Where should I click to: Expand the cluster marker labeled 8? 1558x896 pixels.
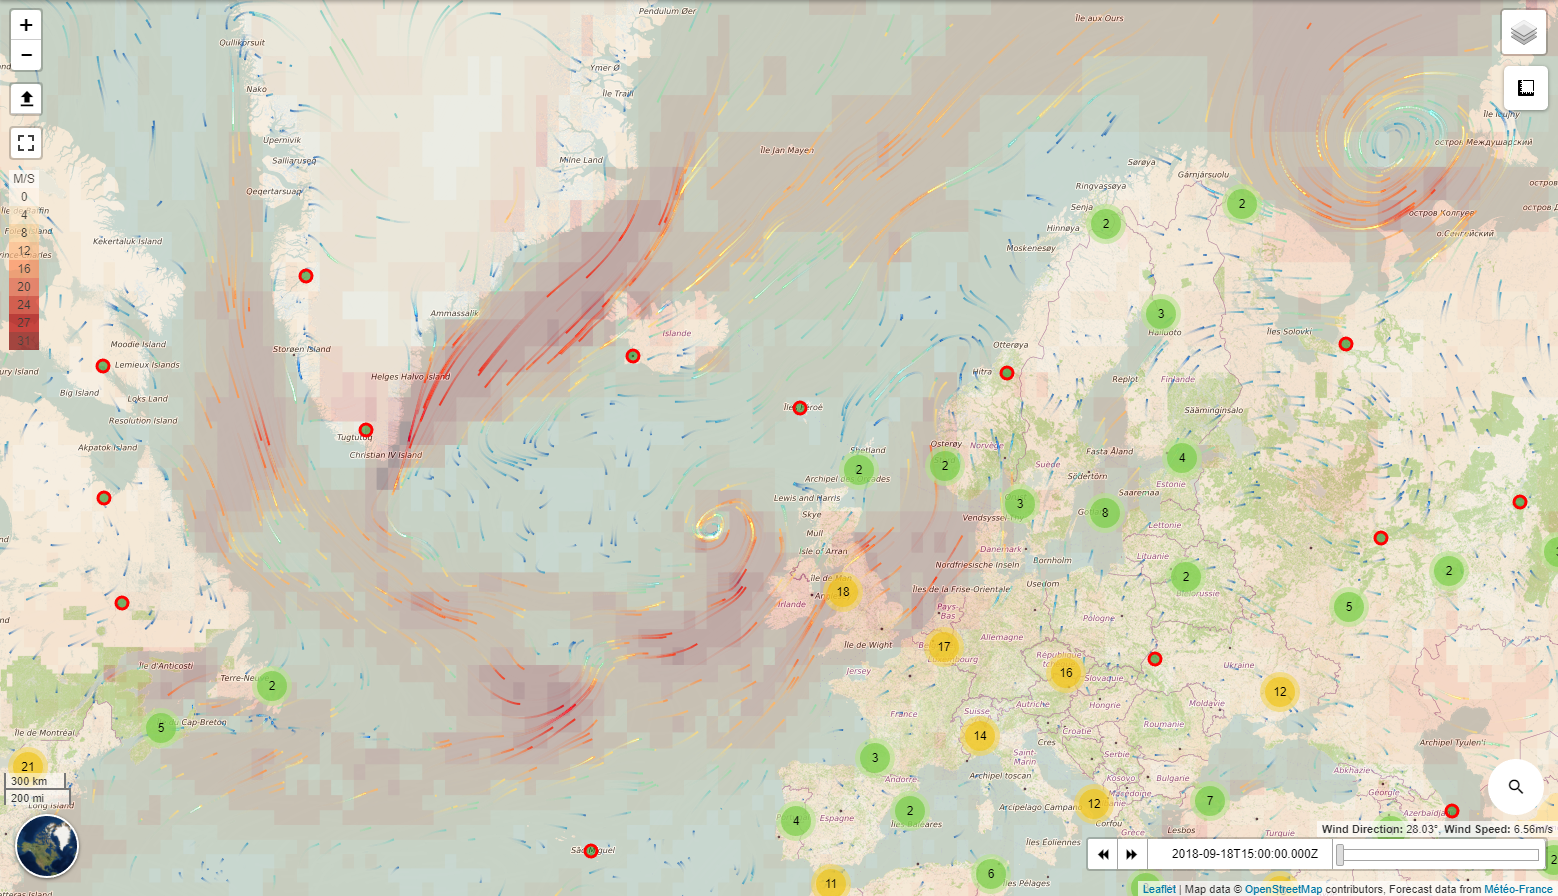click(1105, 513)
